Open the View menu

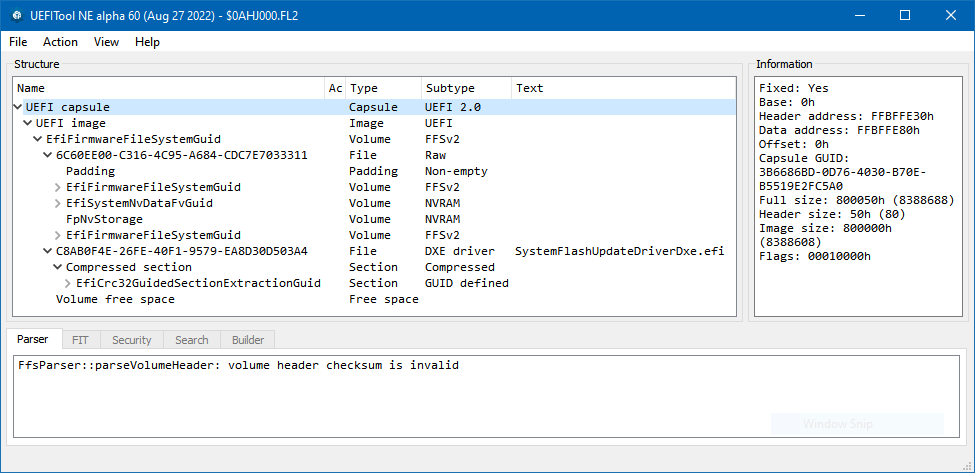click(x=106, y=42)
